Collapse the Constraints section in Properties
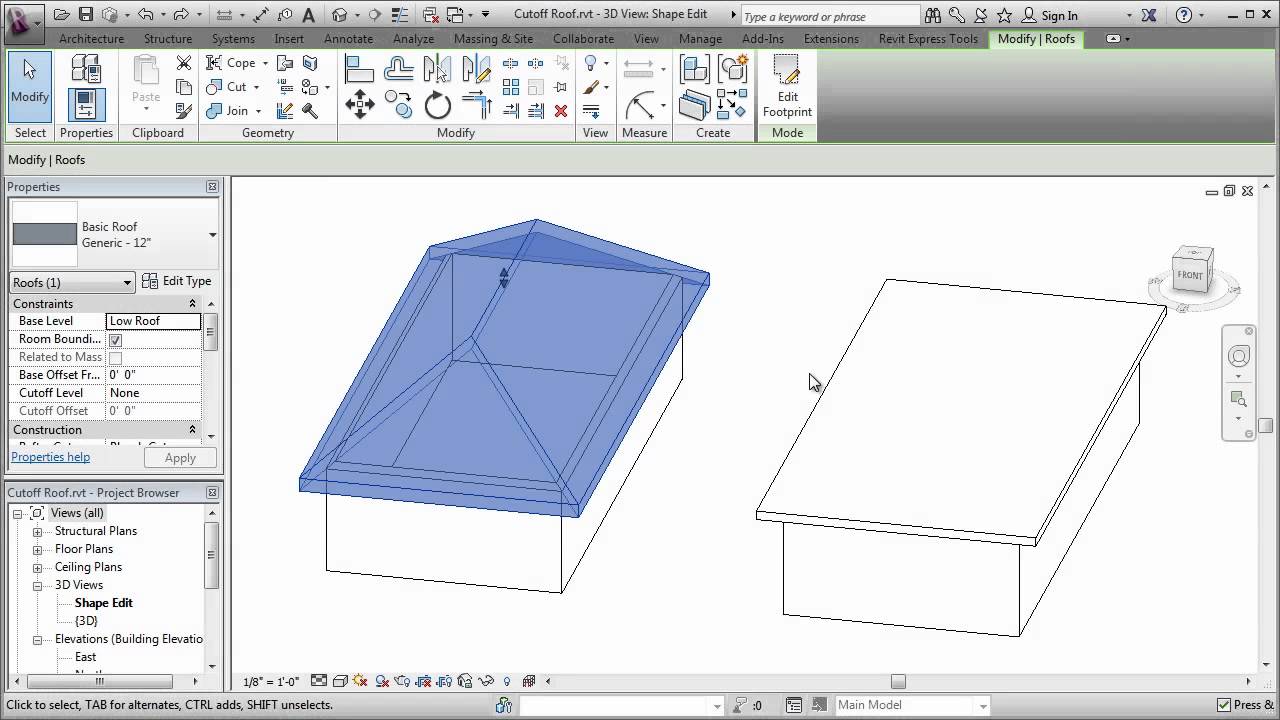This screenshot has height=720, width=1280. 193,303
